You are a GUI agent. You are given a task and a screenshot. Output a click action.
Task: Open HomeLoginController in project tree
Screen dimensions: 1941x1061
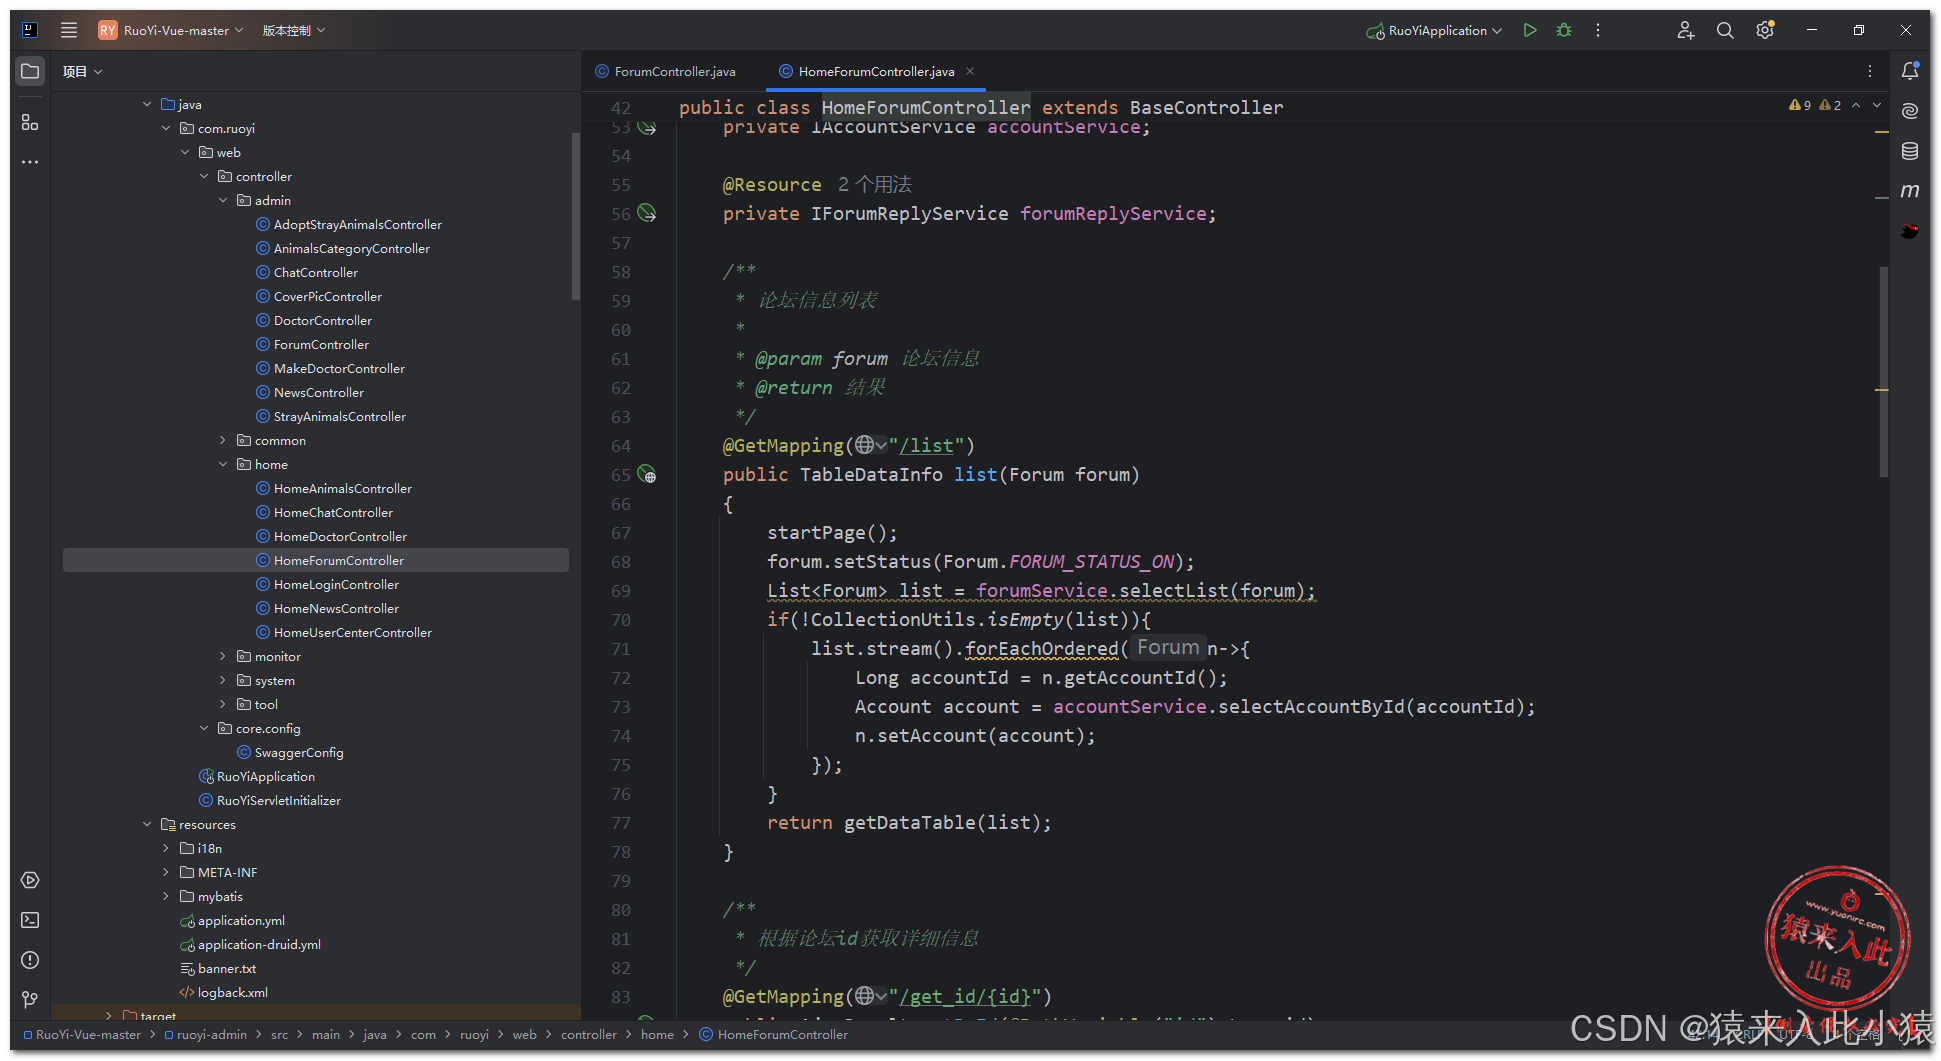click(x=336, y=584)
